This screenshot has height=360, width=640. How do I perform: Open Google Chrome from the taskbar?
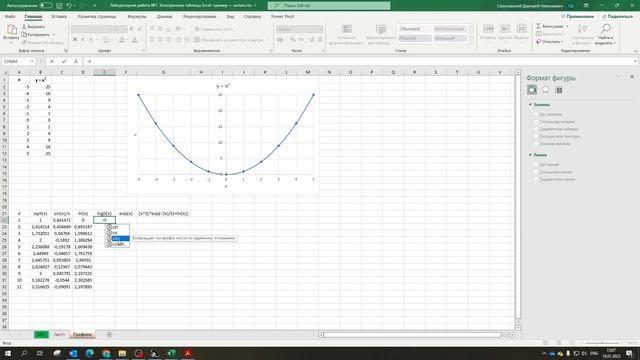[x=106, y=353]
